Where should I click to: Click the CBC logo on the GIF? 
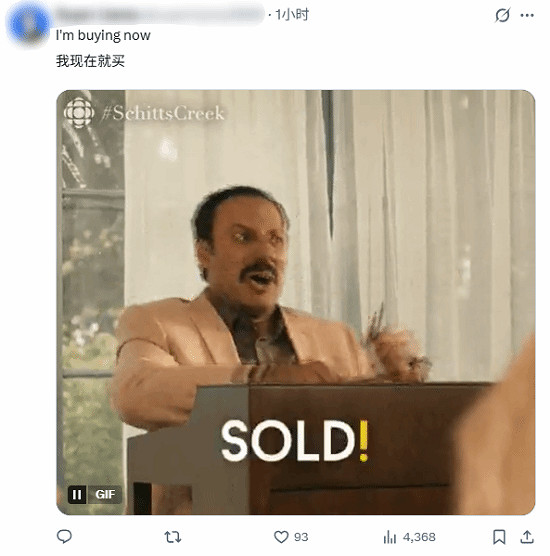[79, 113]
